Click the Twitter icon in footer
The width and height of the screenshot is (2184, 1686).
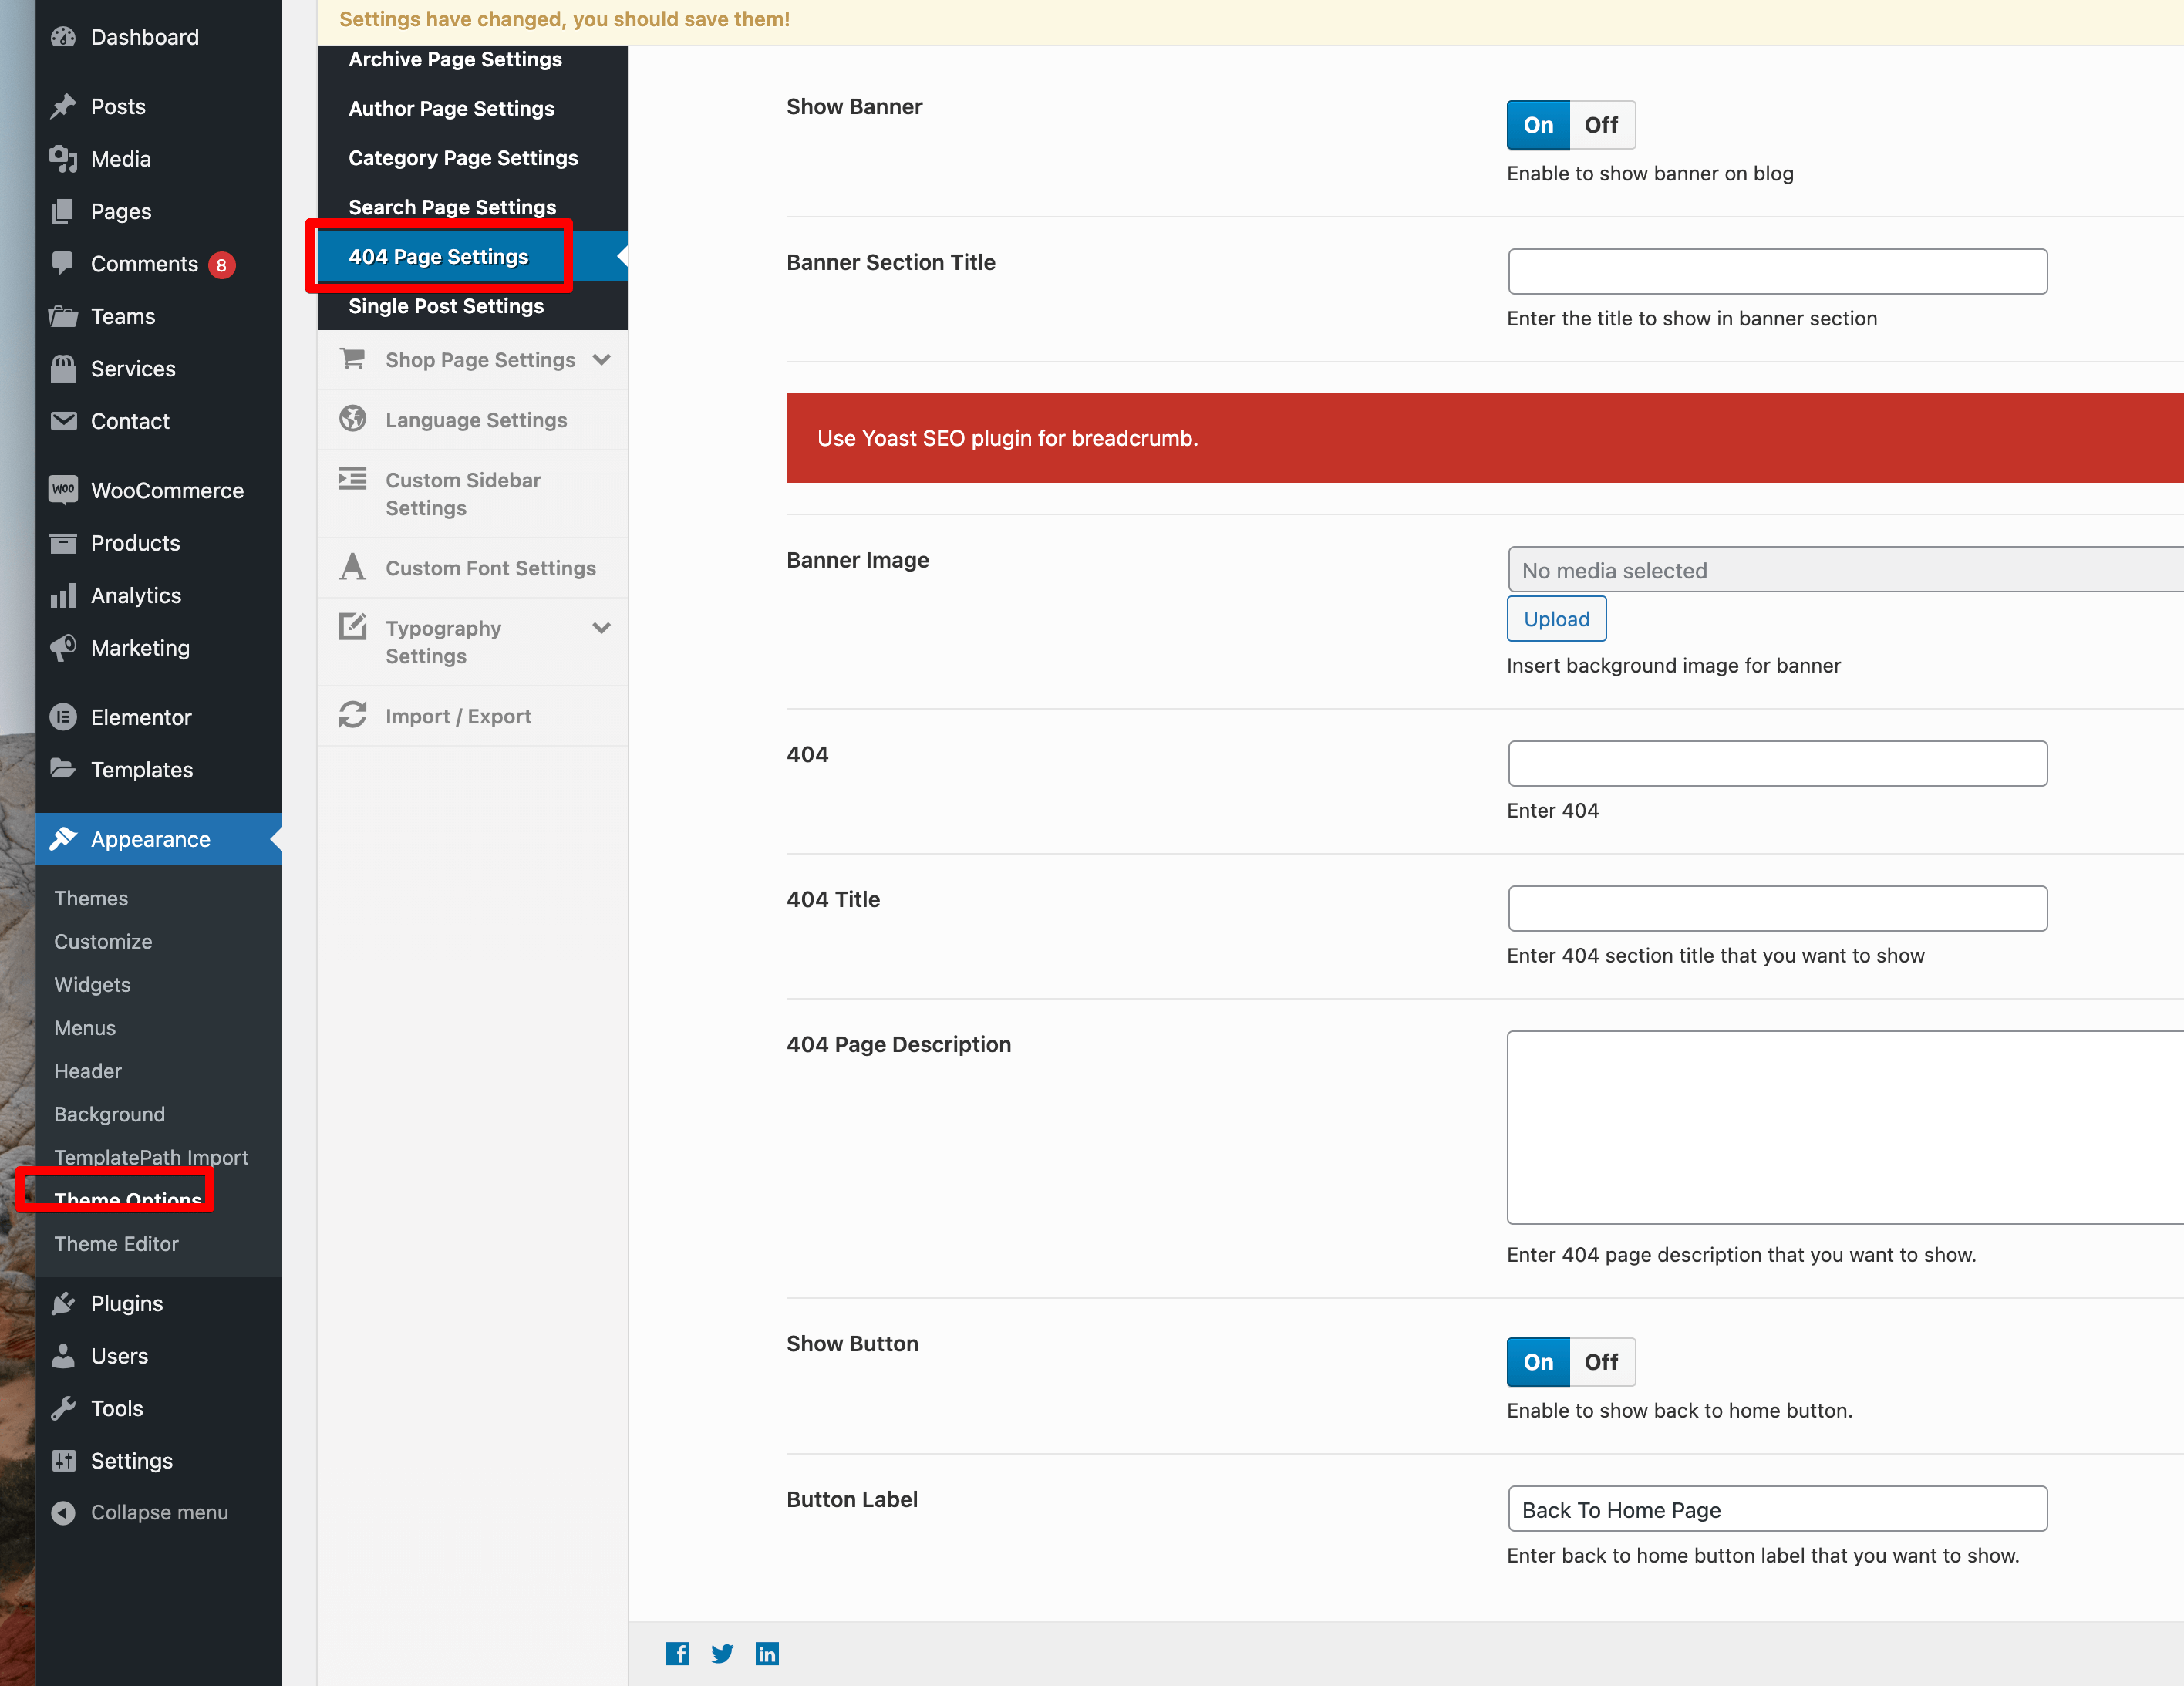pos(722,1653)
